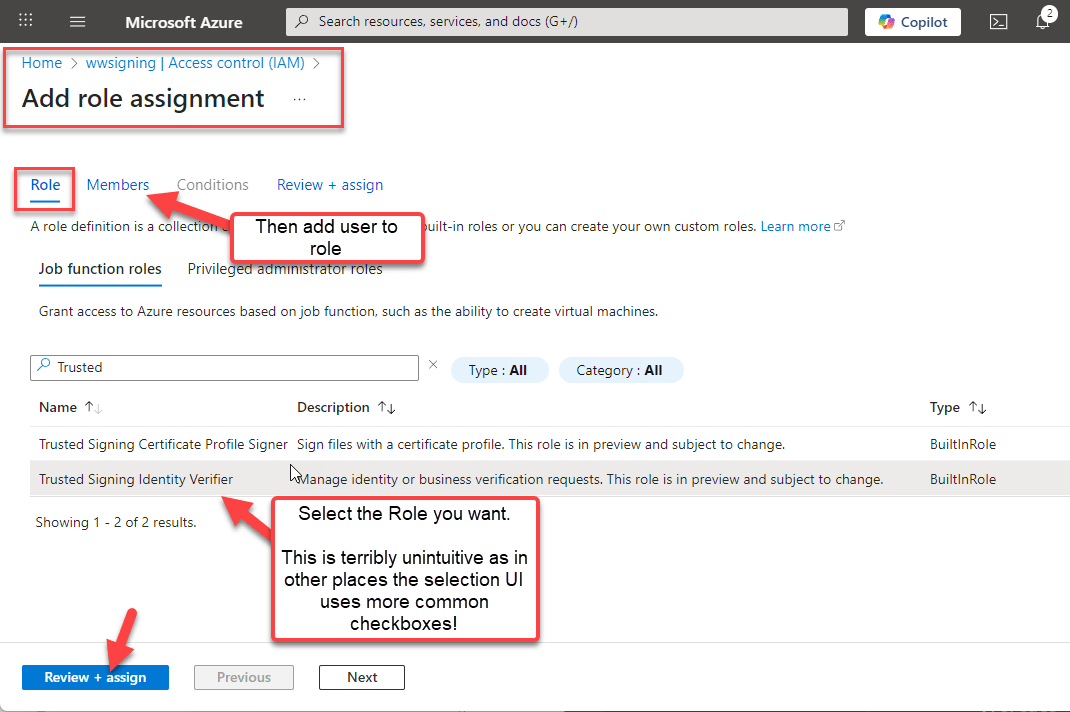1070x712 pixels.
Task: Select the Role tab
Action: 45,185
